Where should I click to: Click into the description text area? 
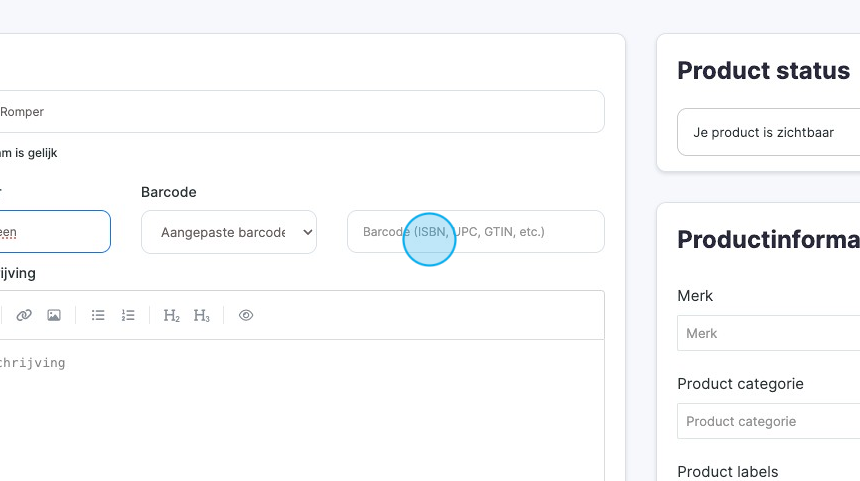[300, 410]
